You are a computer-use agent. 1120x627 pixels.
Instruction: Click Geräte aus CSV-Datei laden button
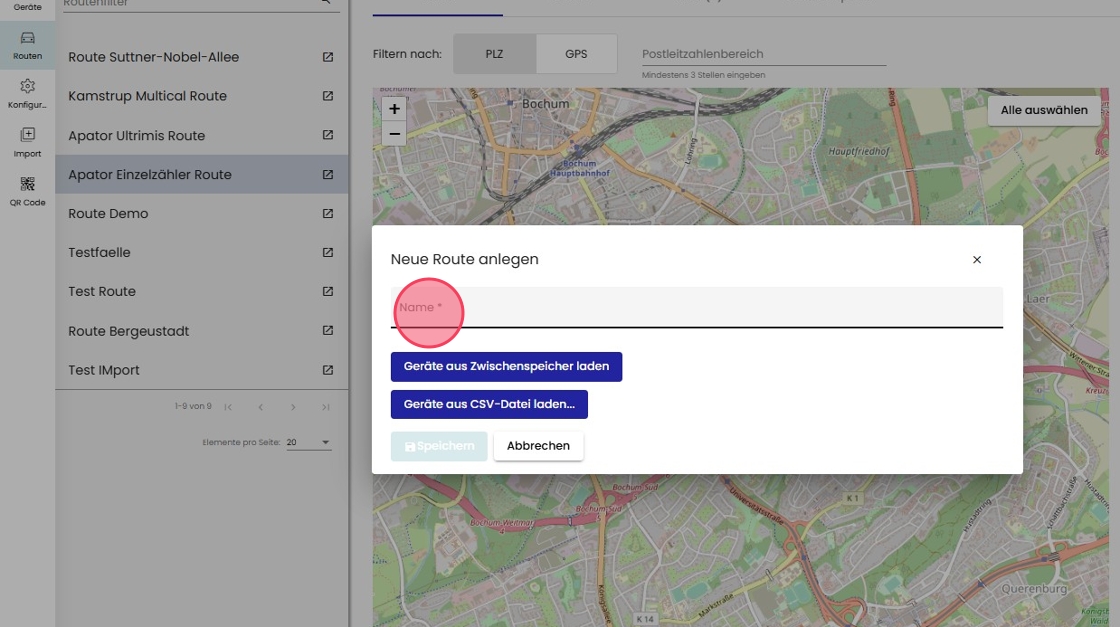489,405
